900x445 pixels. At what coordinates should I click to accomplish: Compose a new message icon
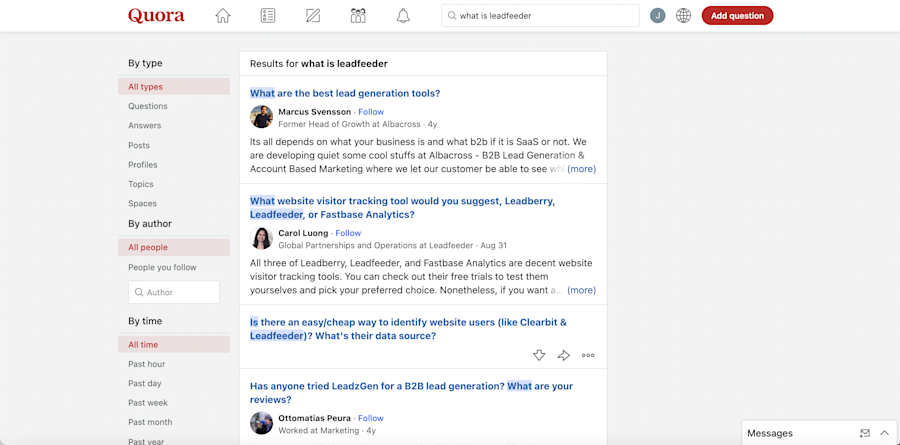(864, 433)
